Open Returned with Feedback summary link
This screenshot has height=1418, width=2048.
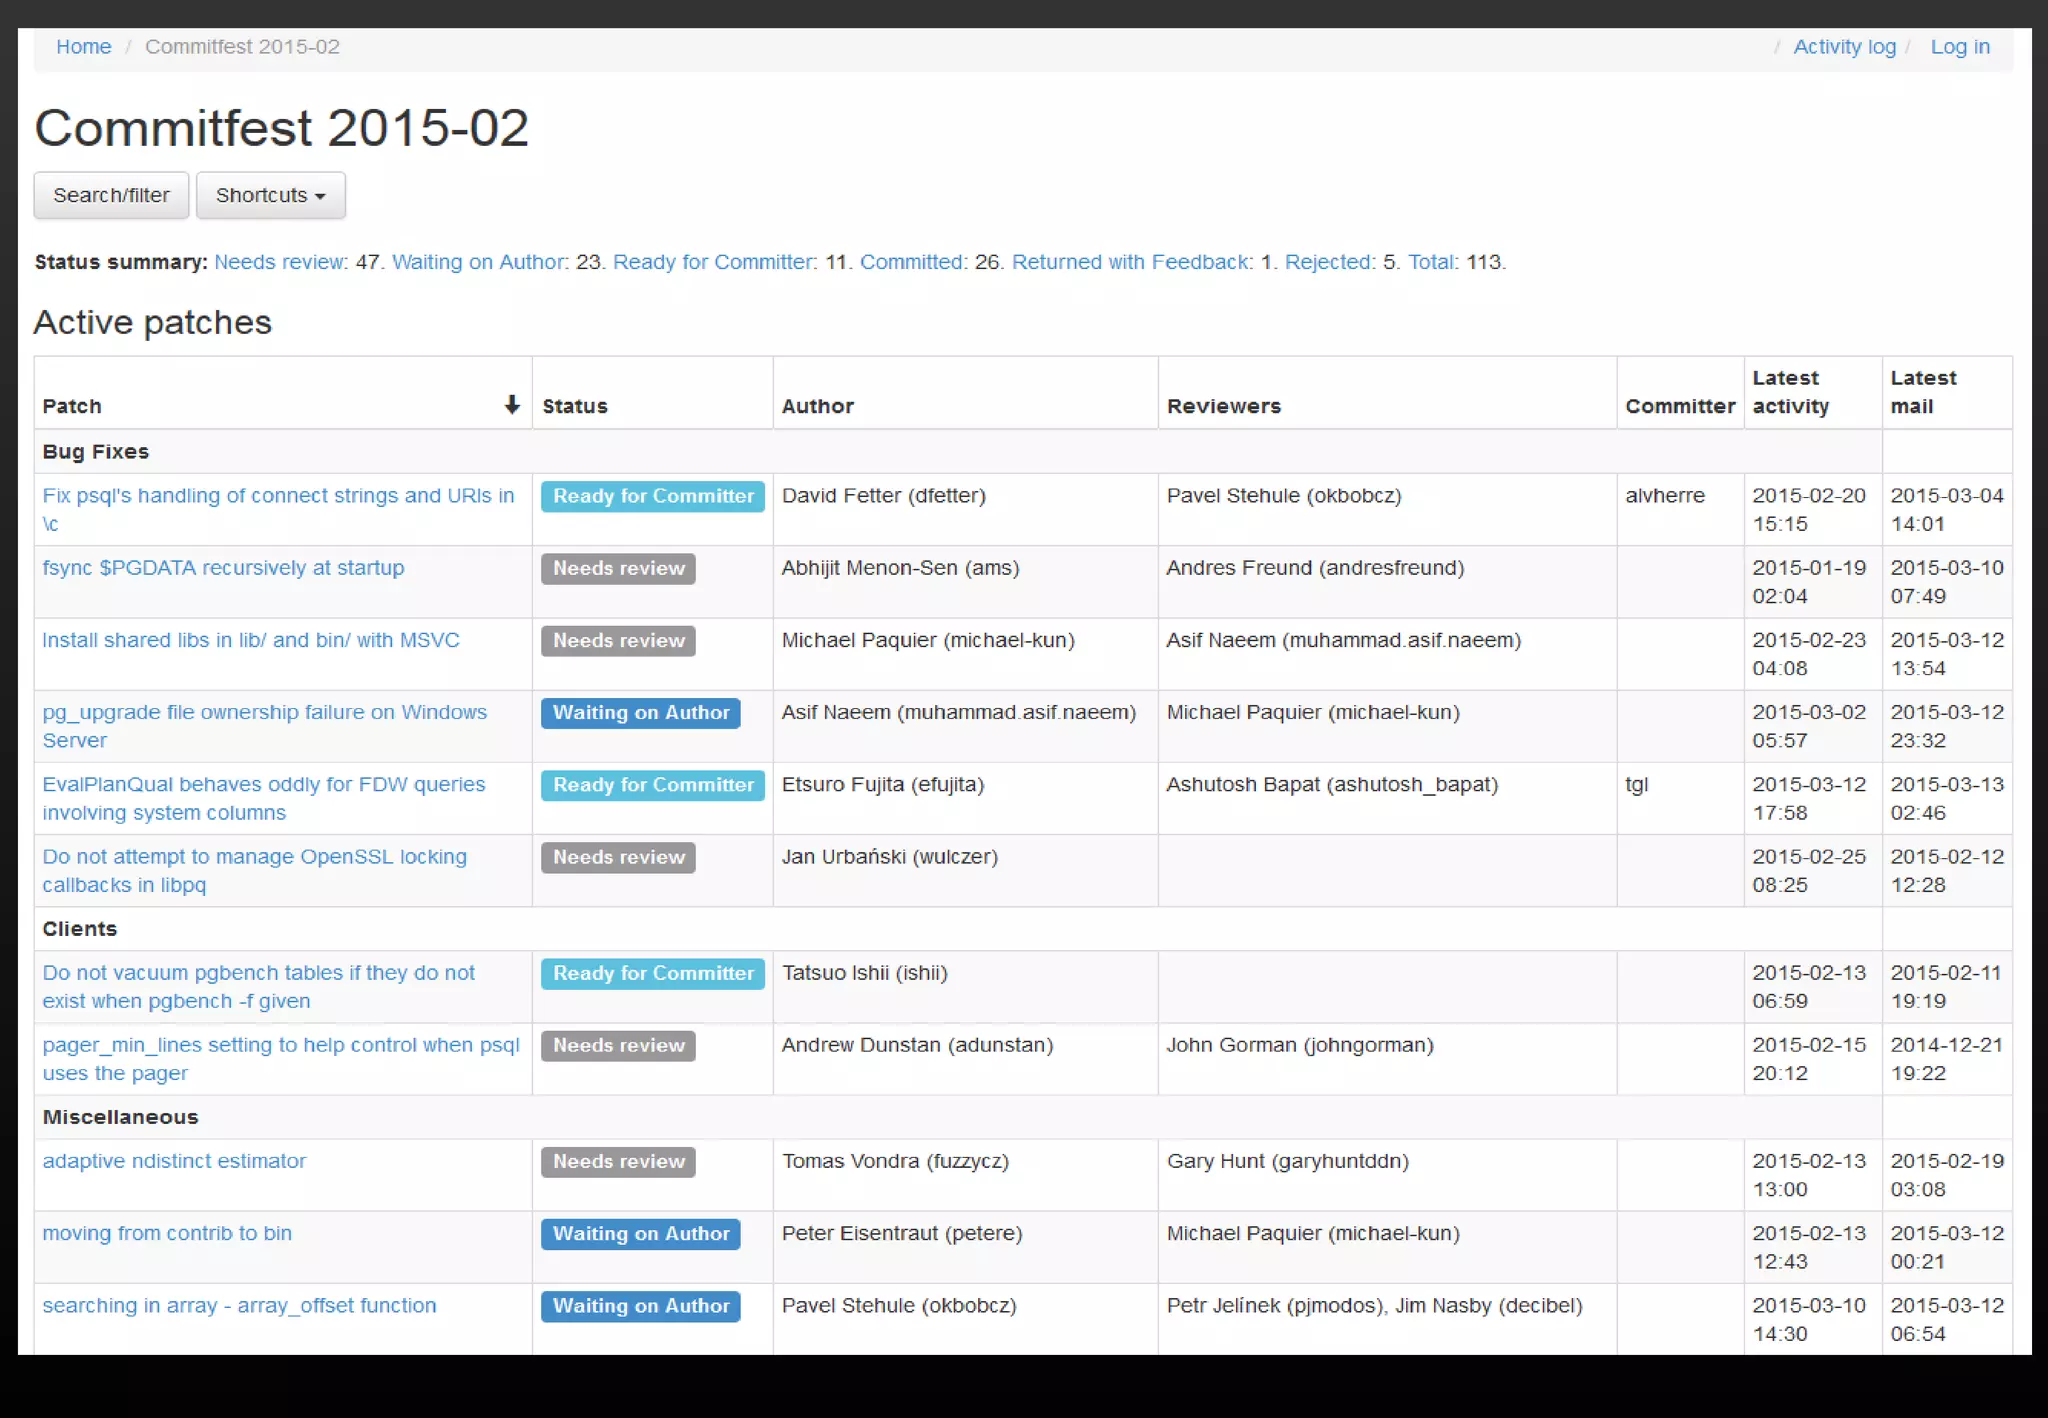tap(1130, 262)
